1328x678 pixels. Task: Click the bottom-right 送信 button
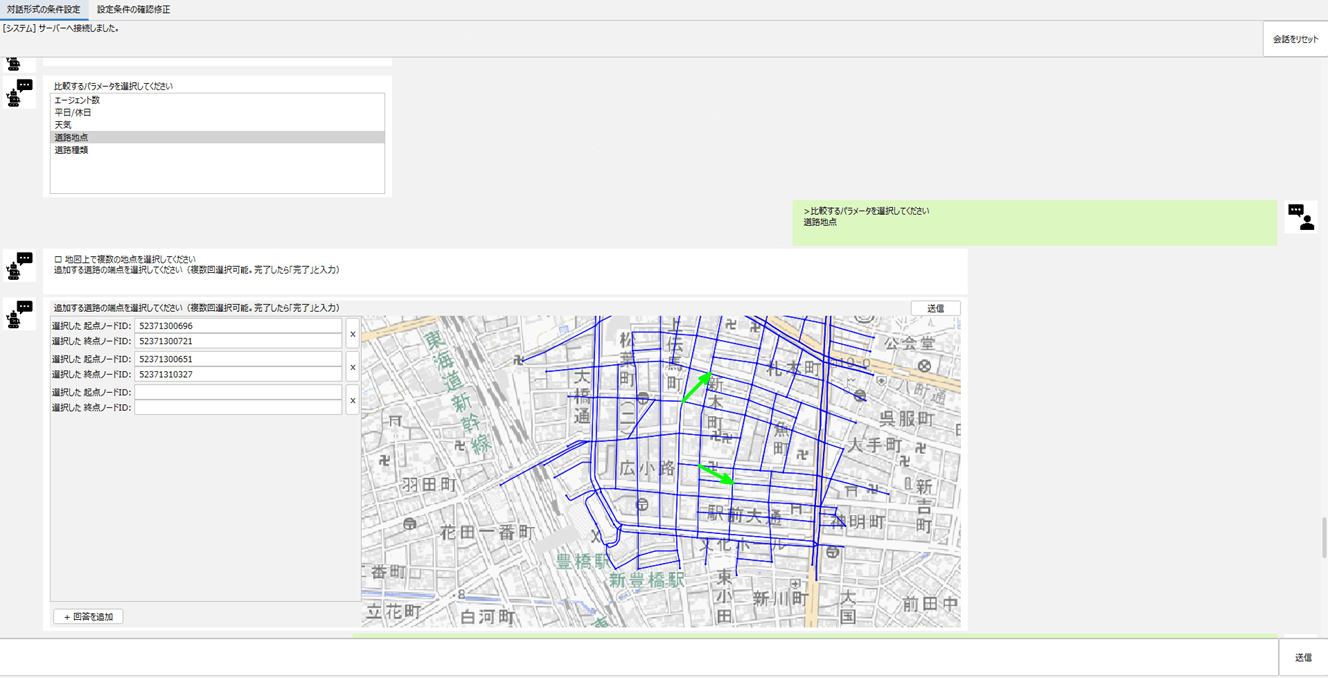1302,657
